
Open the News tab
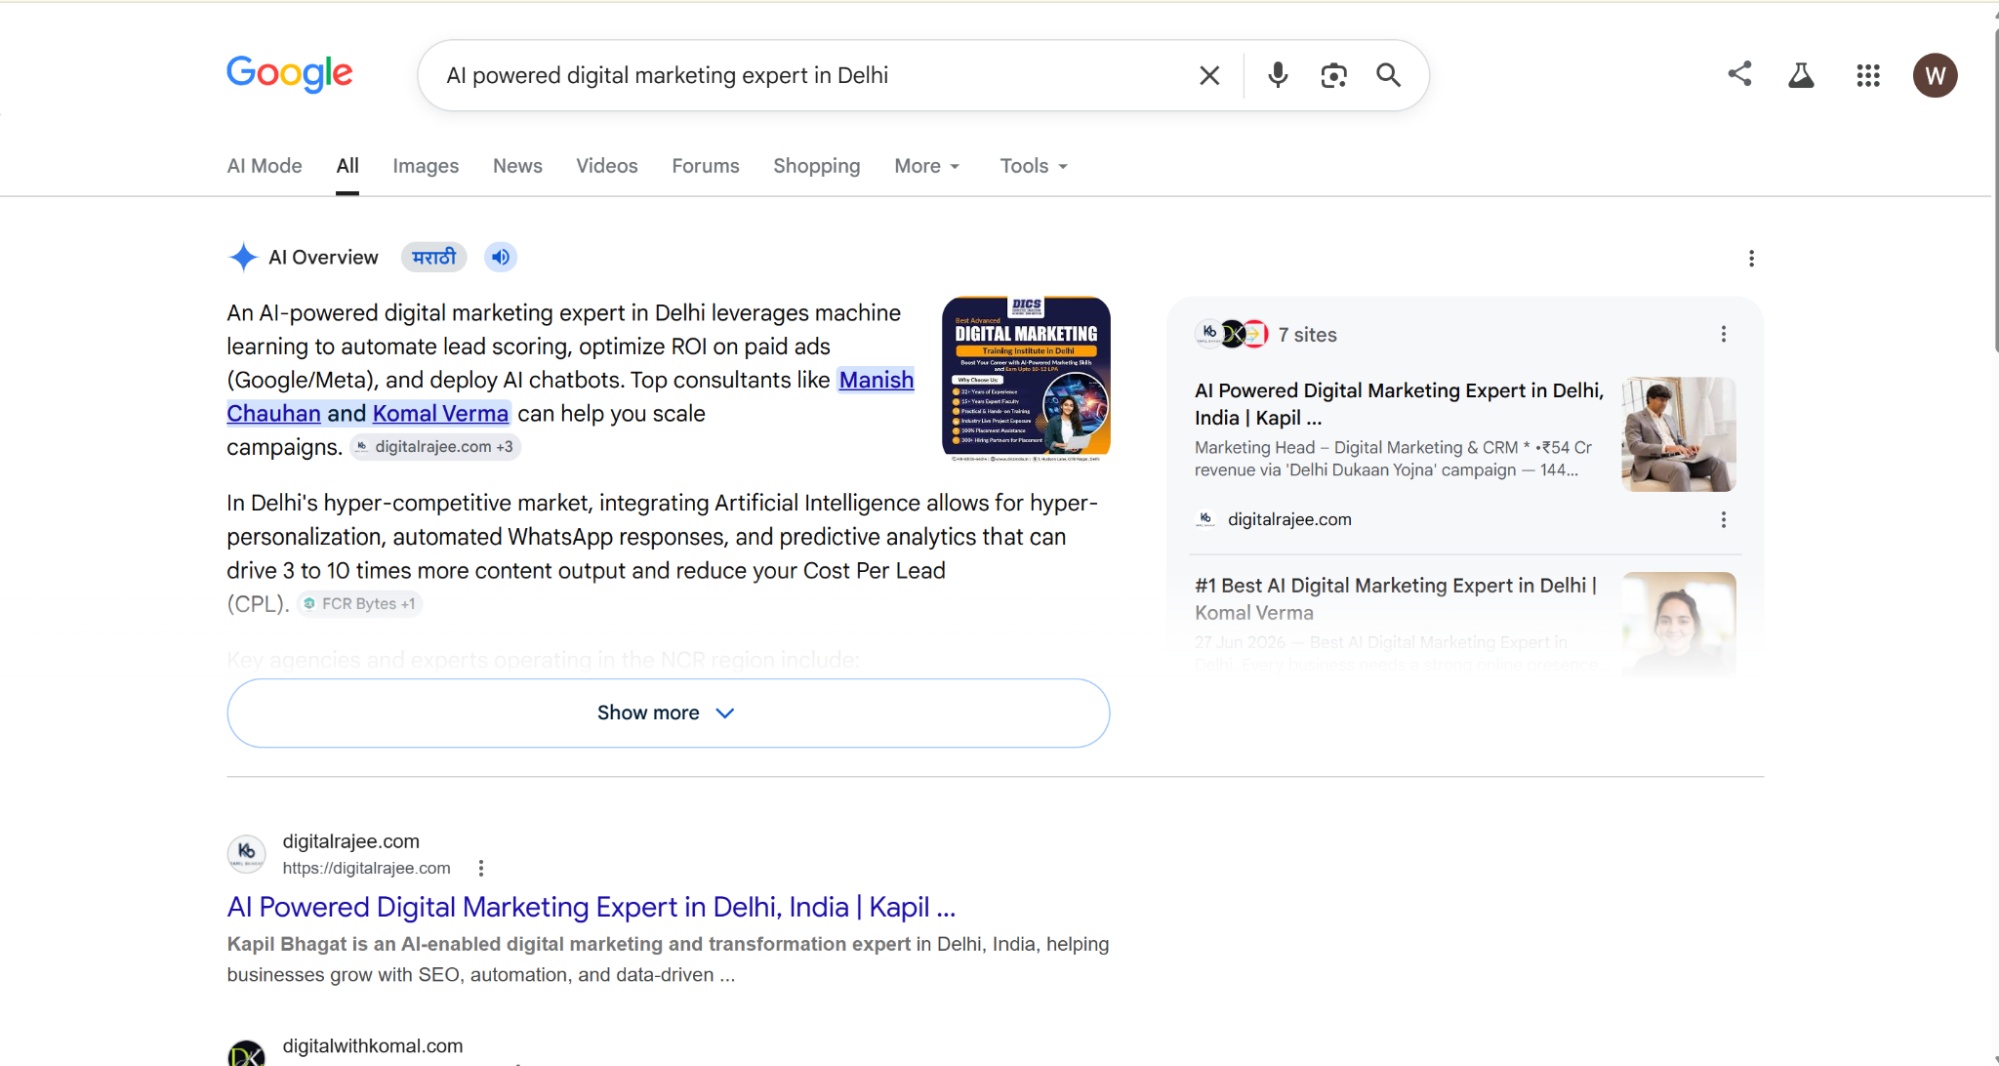point(517,166)
